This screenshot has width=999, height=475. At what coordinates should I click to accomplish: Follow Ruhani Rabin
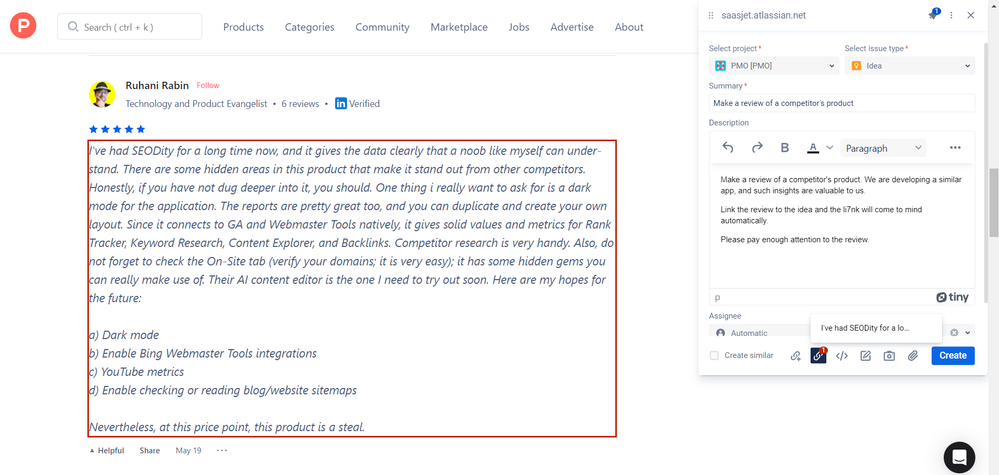point(208,85)
